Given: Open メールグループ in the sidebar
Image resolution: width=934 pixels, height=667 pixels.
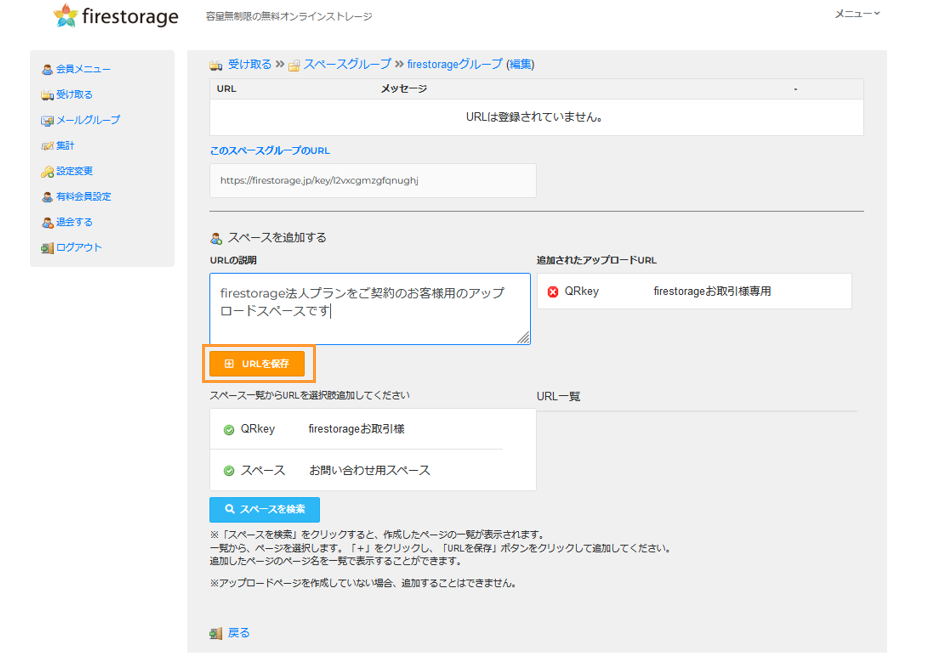Looking at the screenshot, I should click(x=88, y=120).
